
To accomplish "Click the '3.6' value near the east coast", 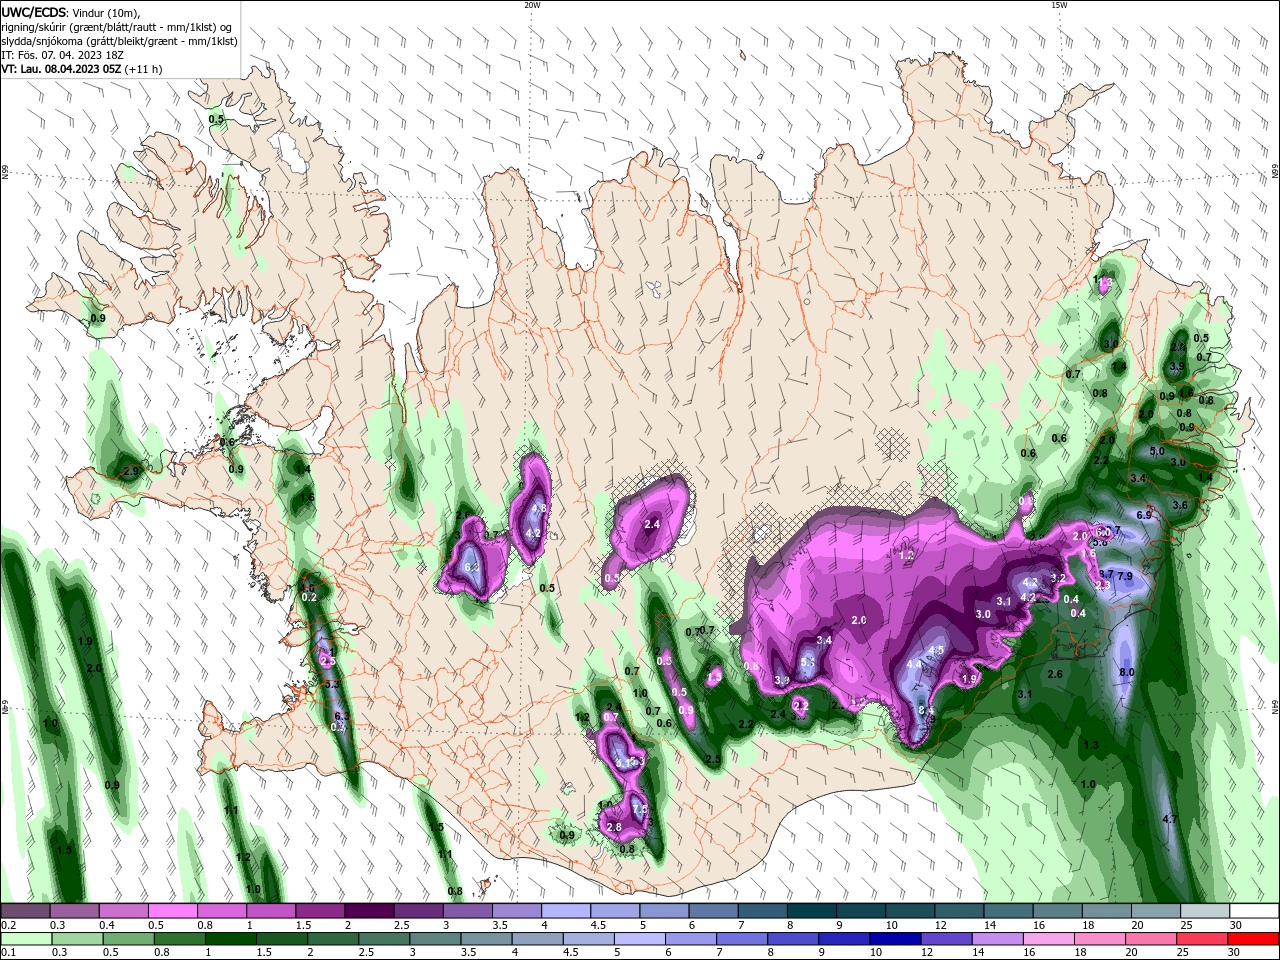I will pyautogui.click(x=1180, y=505).
